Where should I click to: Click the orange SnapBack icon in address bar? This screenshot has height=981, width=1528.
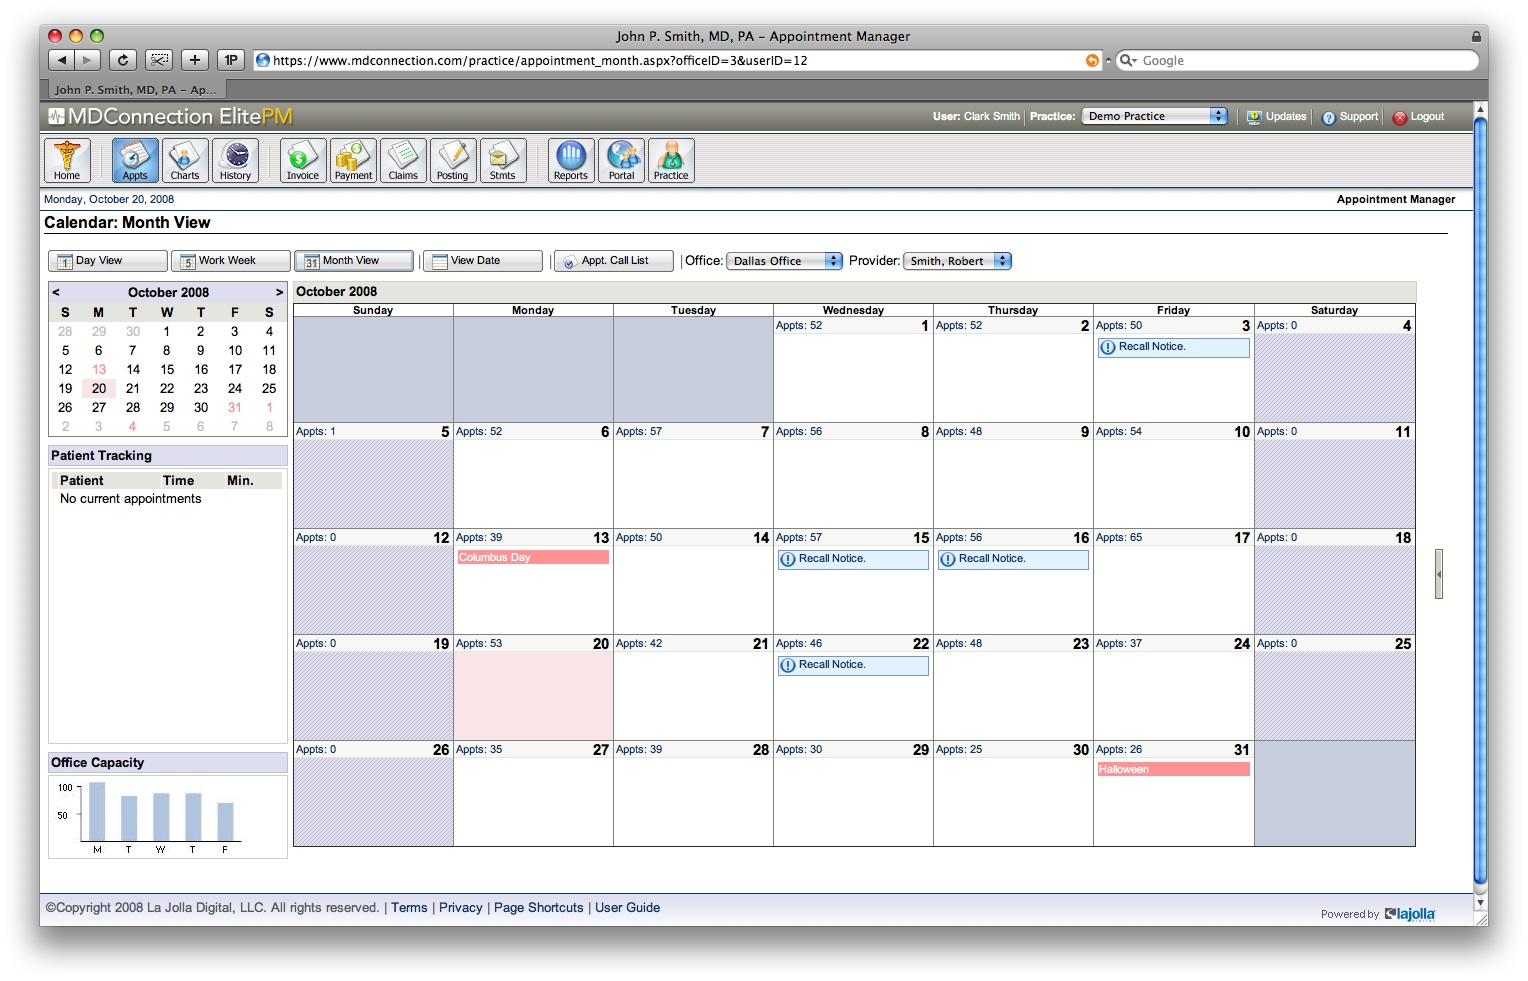coord(1092,60)
